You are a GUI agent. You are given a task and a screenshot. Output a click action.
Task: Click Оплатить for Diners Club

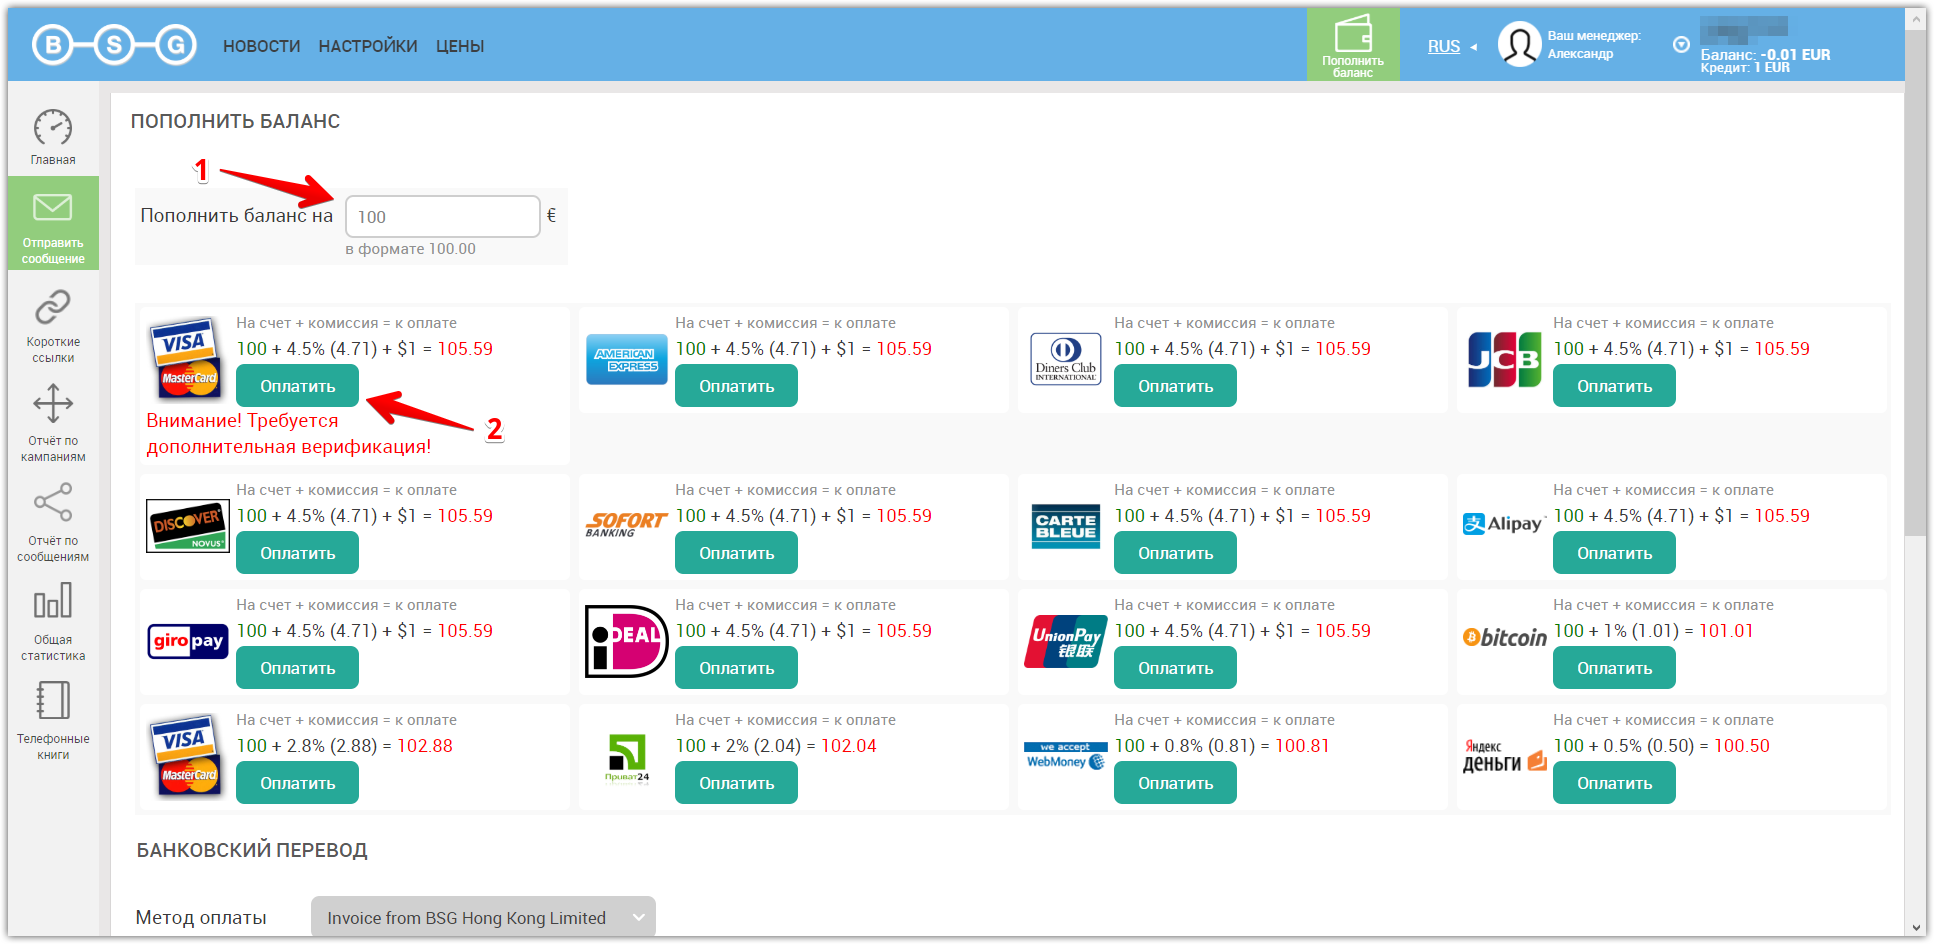click(1175, 386)
